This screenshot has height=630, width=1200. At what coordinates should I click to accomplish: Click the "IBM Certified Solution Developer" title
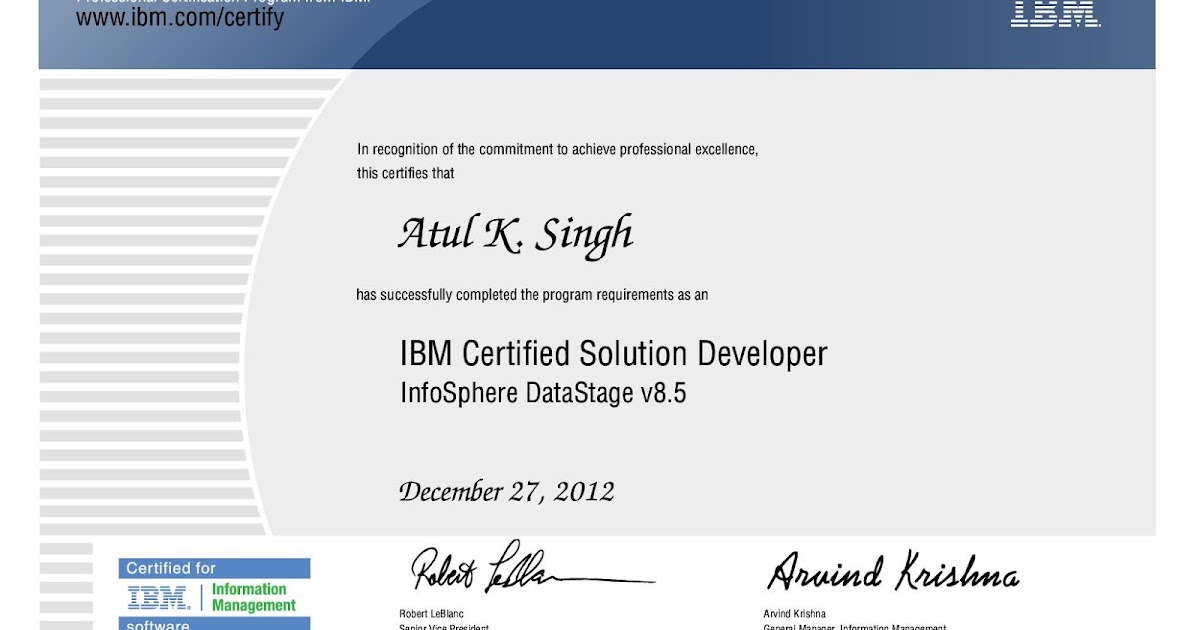[614, 353]
